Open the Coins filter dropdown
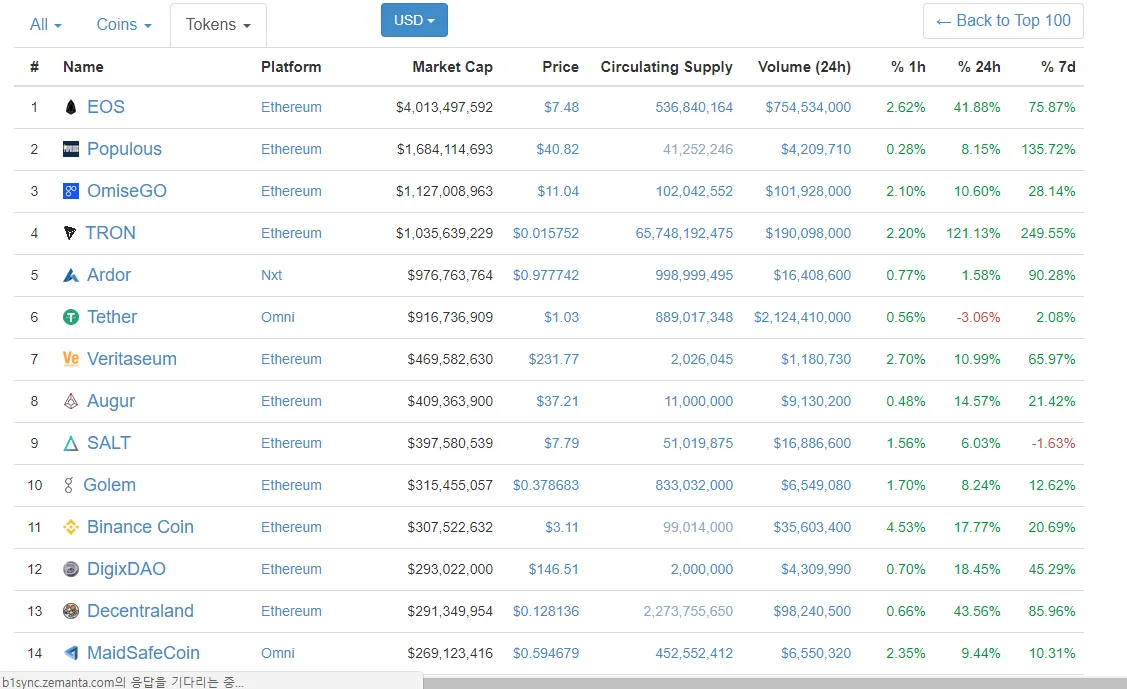Viewport: 1127px width, 689px height. tap(124, 24)
